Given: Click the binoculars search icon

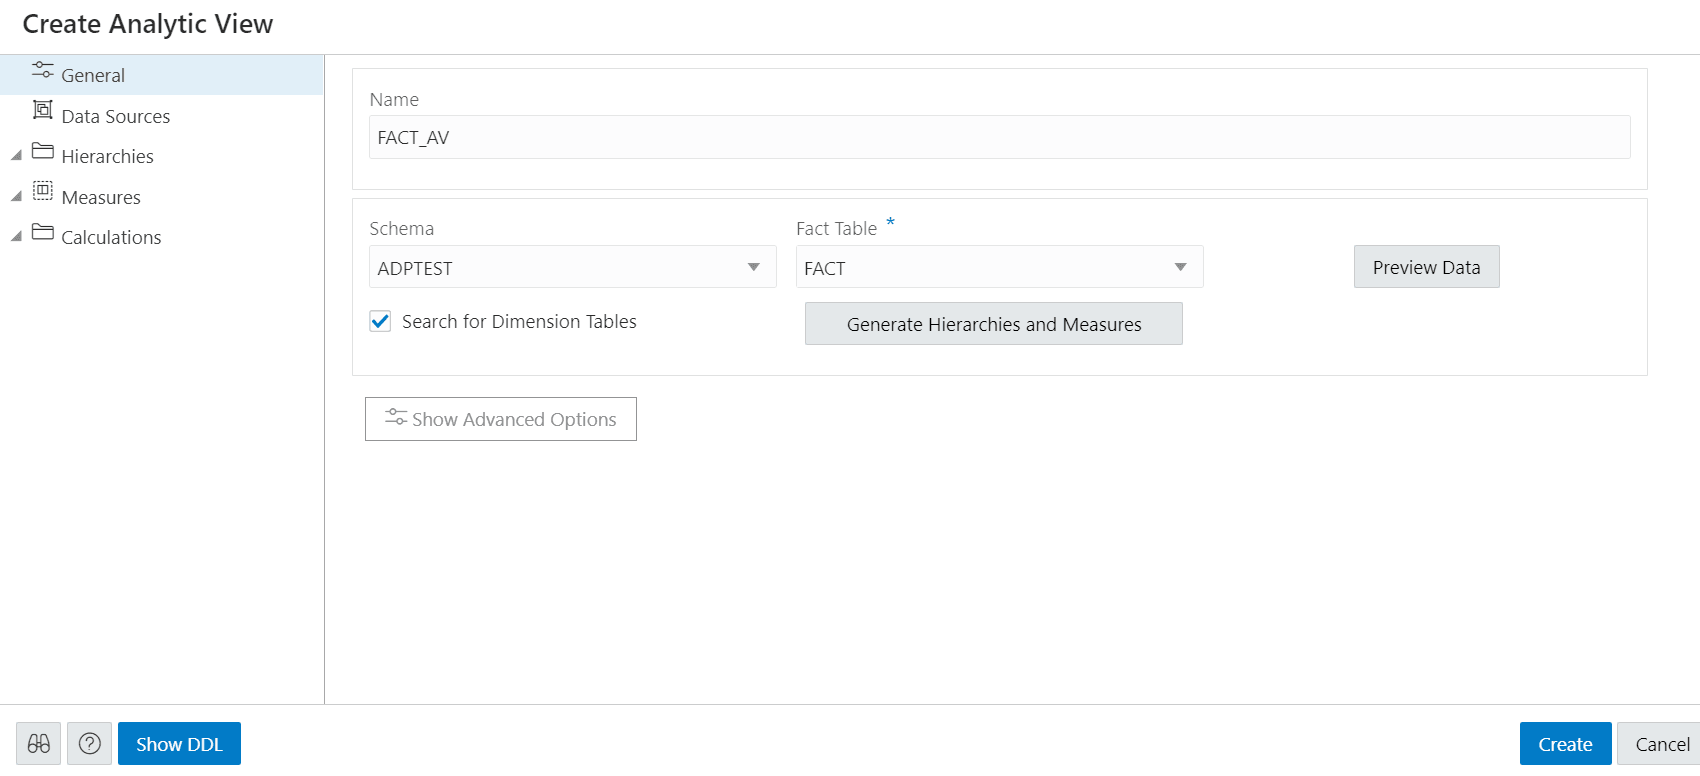Looking at the screenshot, I should point(38,744).
